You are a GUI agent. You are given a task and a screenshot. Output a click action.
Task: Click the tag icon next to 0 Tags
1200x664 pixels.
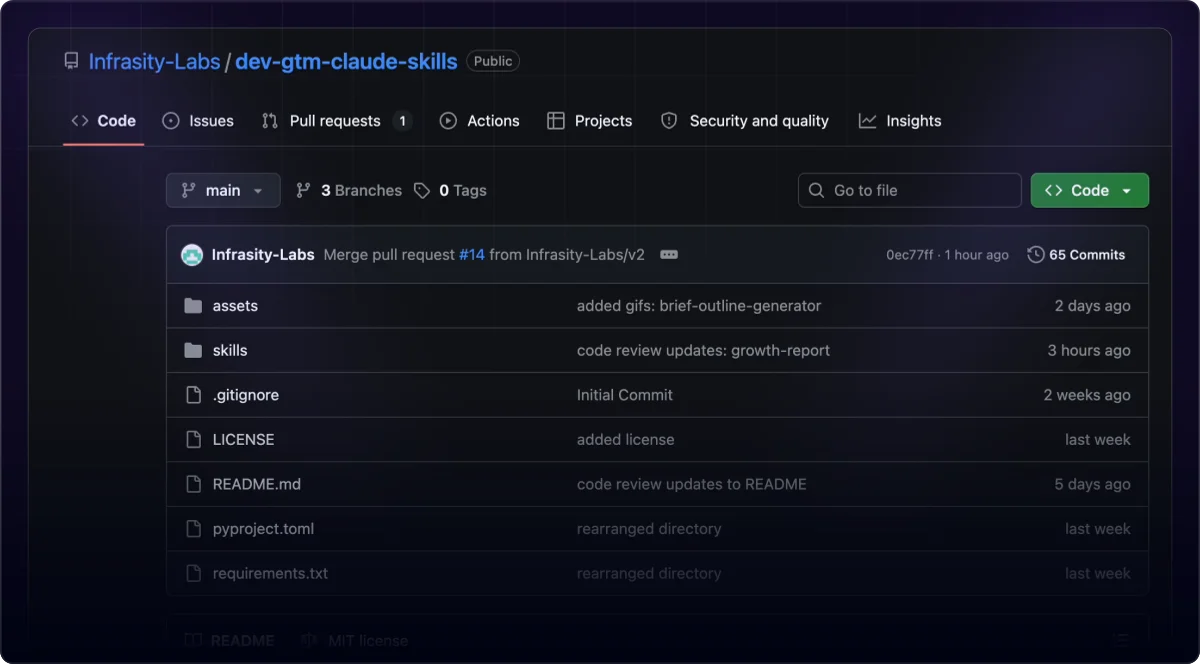coord(422,190)
